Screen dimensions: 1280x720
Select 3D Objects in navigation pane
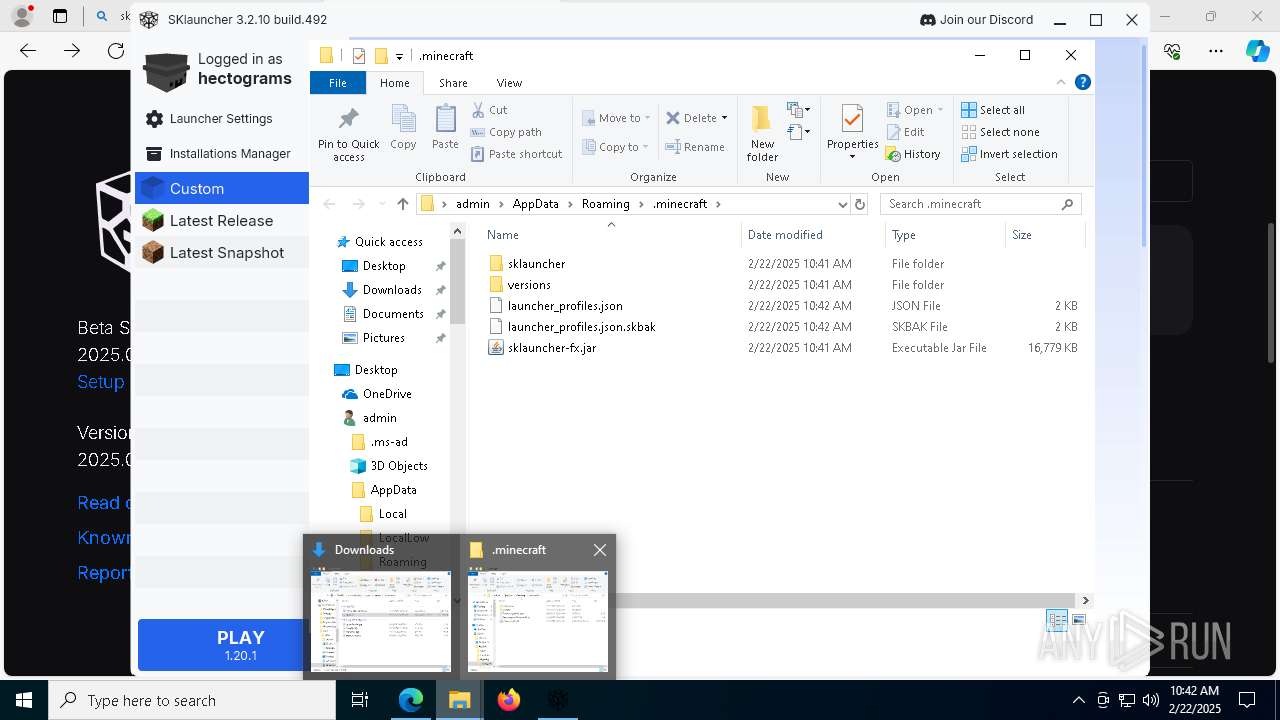399,466
